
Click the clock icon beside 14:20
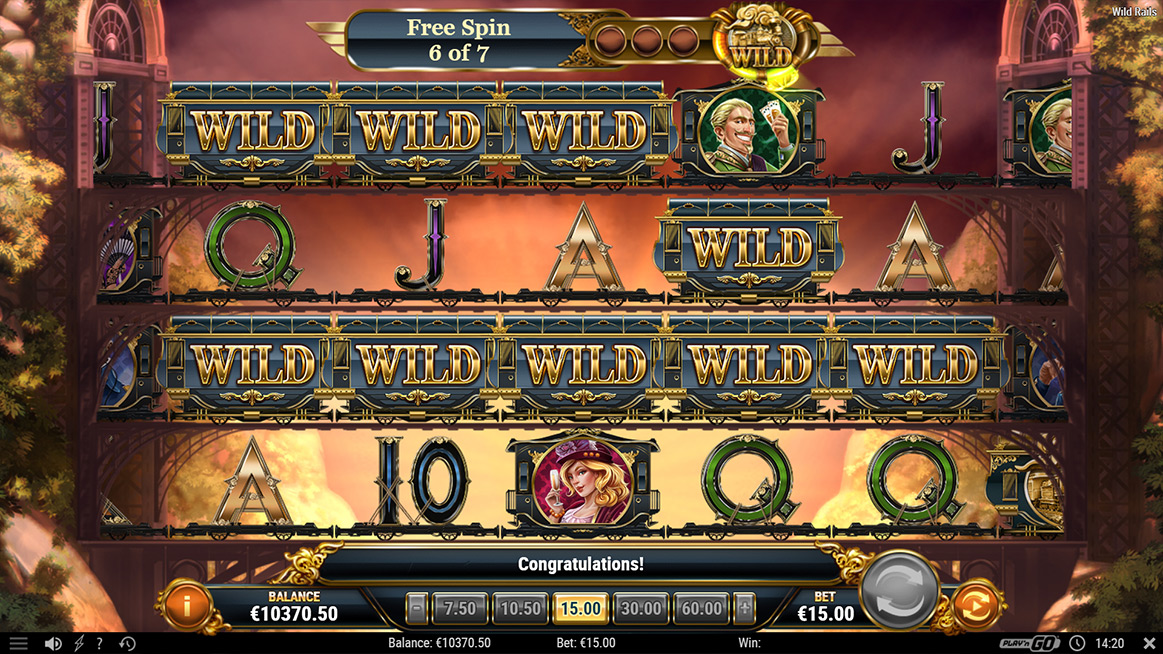click(x=1077, y=644)
